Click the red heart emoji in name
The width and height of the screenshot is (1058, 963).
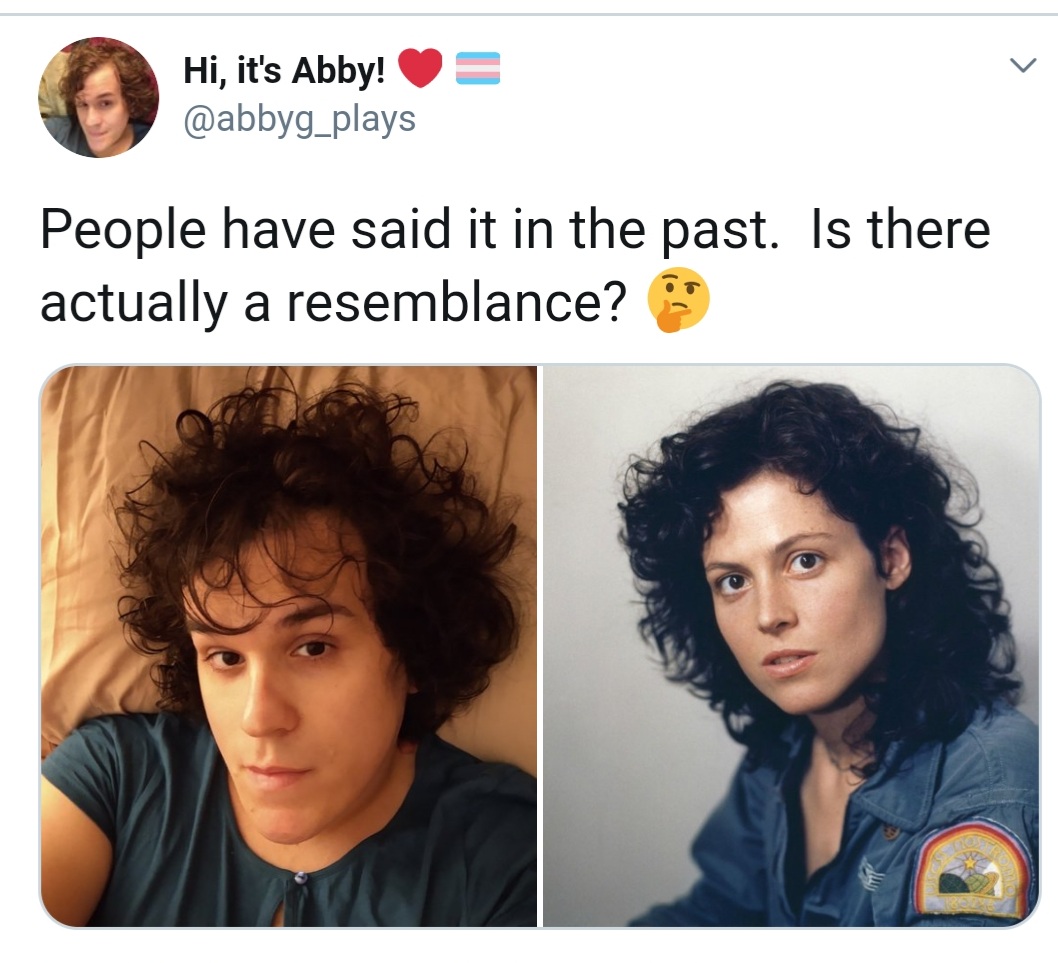pyautogui.click(x=420, y=68)
